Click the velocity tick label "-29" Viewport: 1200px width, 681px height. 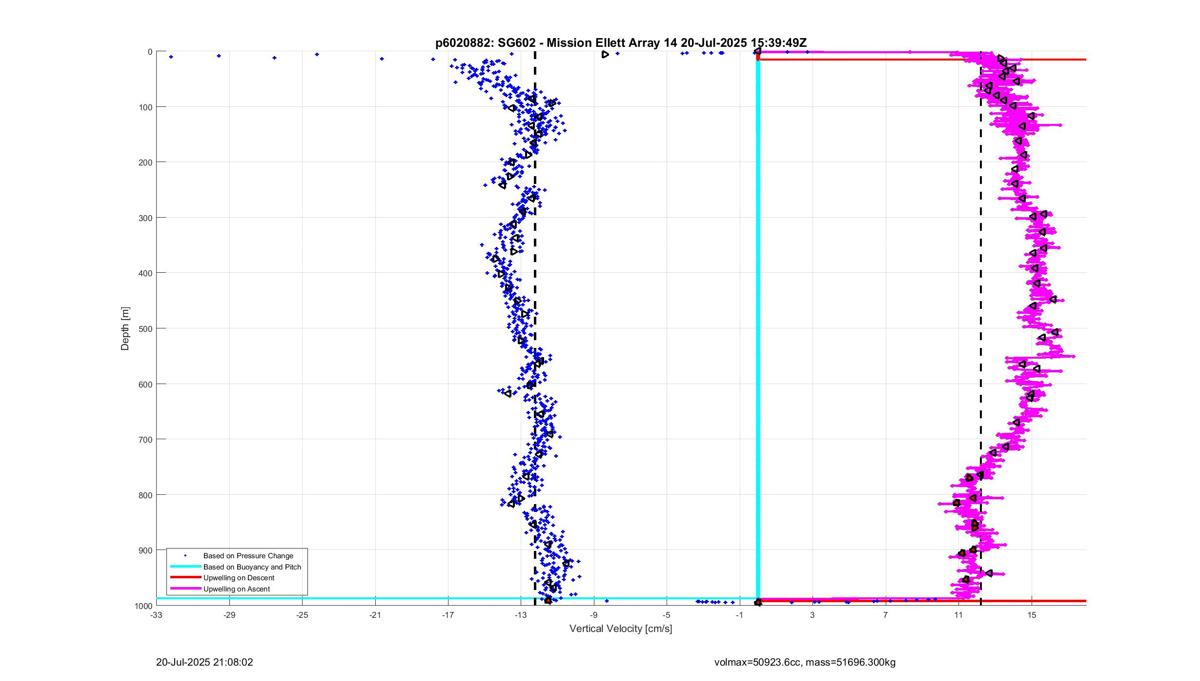[229, 616]
